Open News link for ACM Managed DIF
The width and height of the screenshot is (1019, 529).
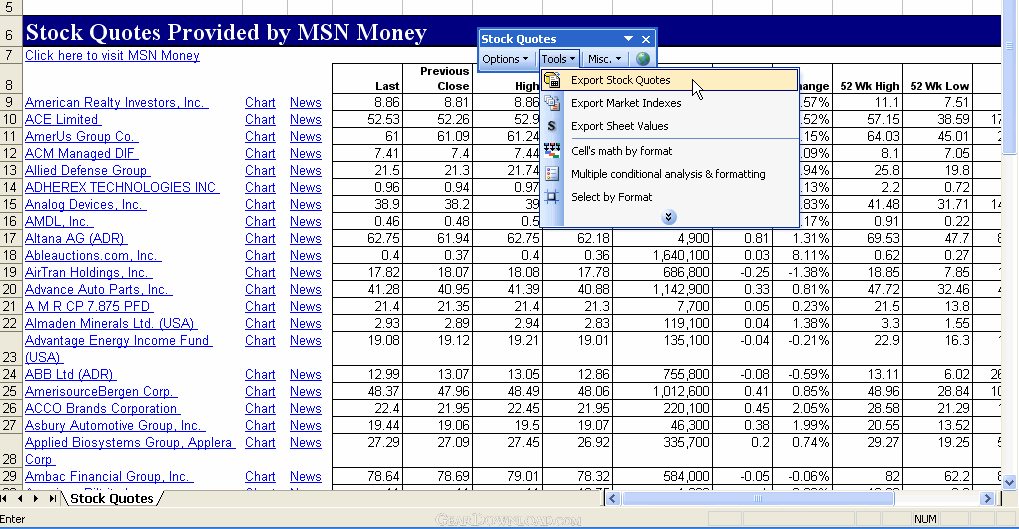coord(305,153)
